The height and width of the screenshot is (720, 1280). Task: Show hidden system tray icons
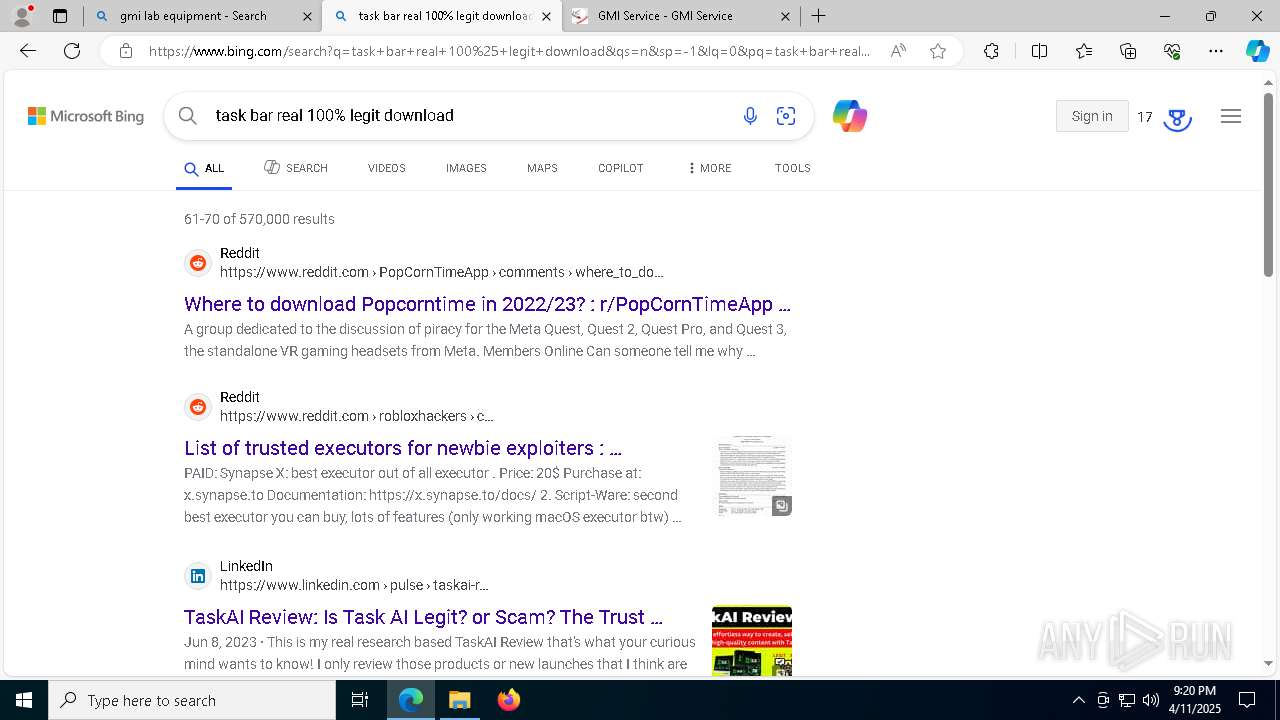[x=1078, y=700]
